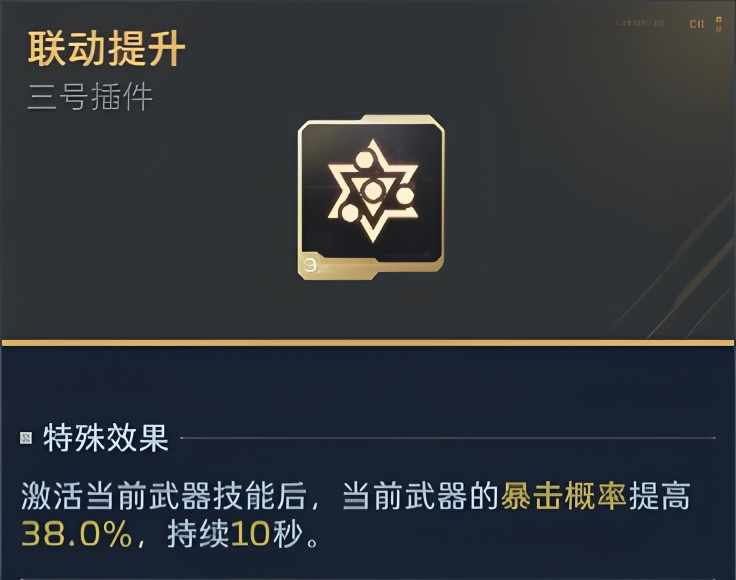Click the 当前武器的 text

pos(420,496)
